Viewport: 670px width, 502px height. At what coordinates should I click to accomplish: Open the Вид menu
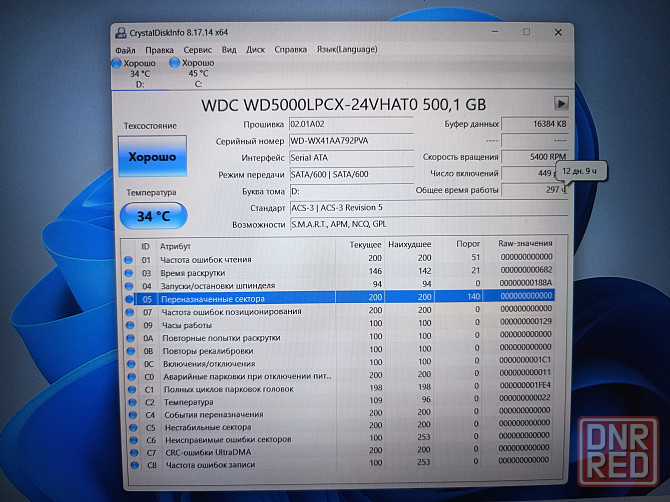[x=229, y=50]
